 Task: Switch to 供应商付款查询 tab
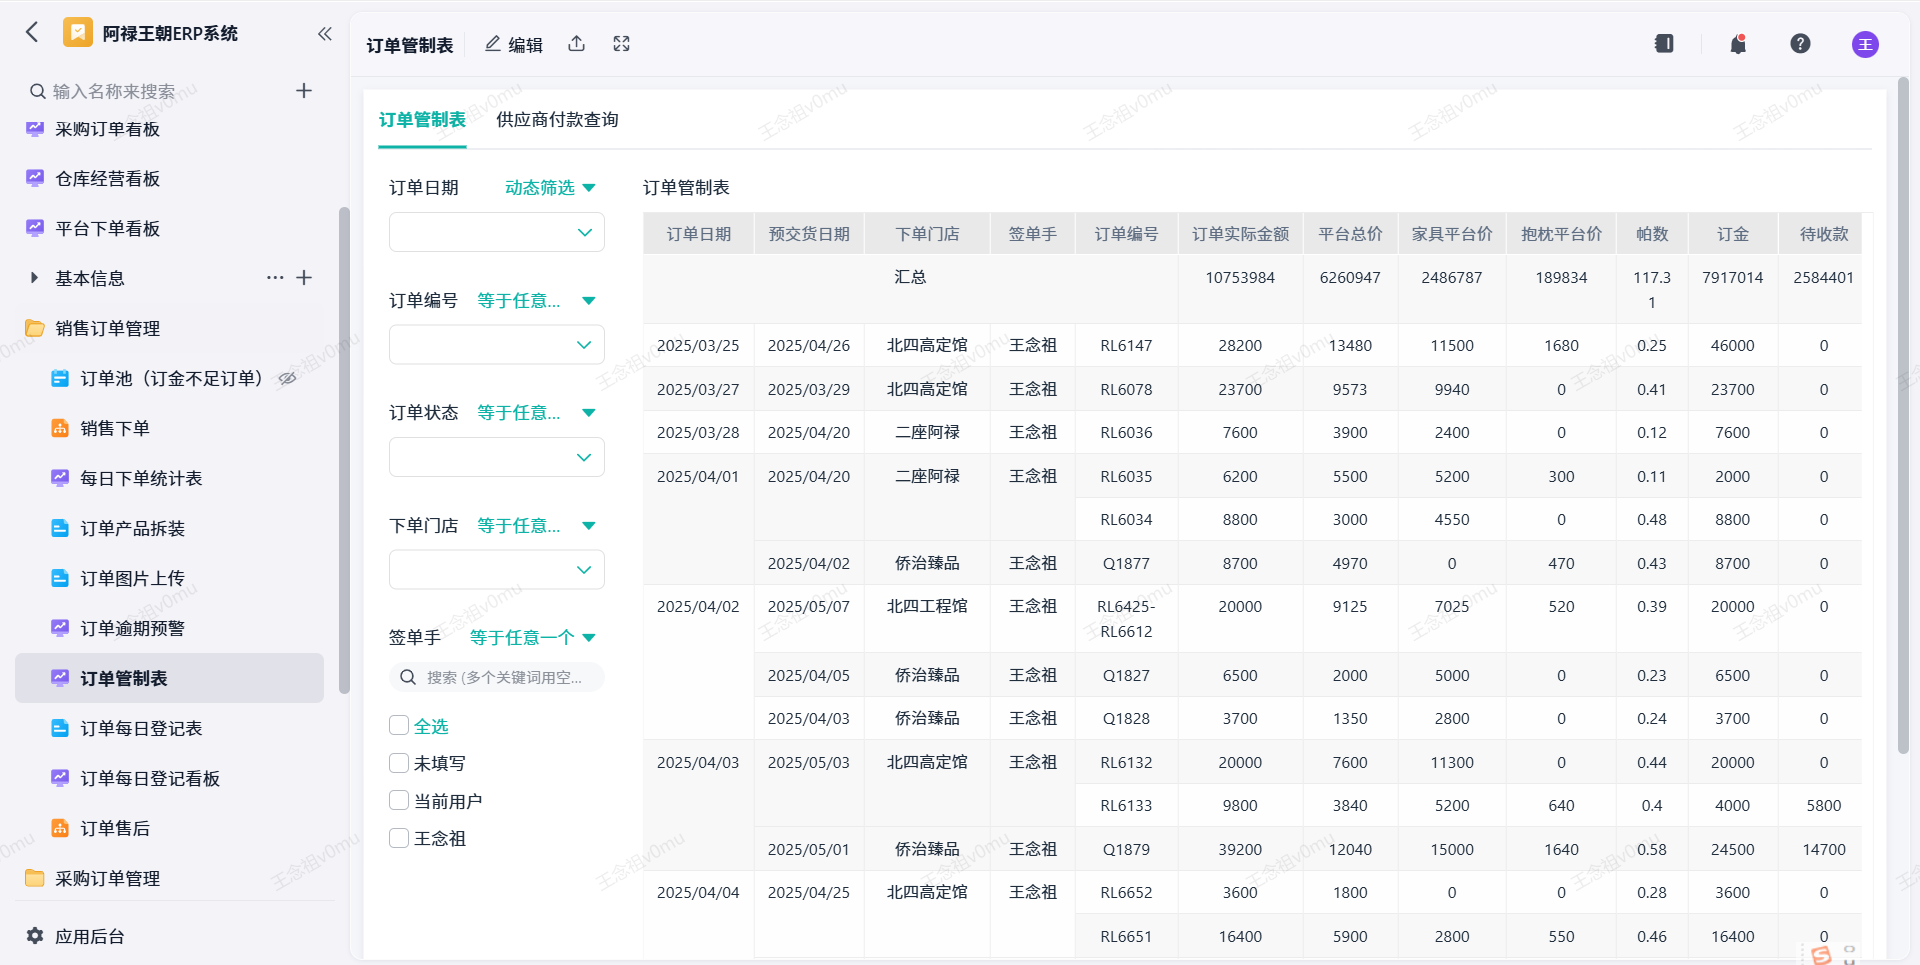click(557, 120)
